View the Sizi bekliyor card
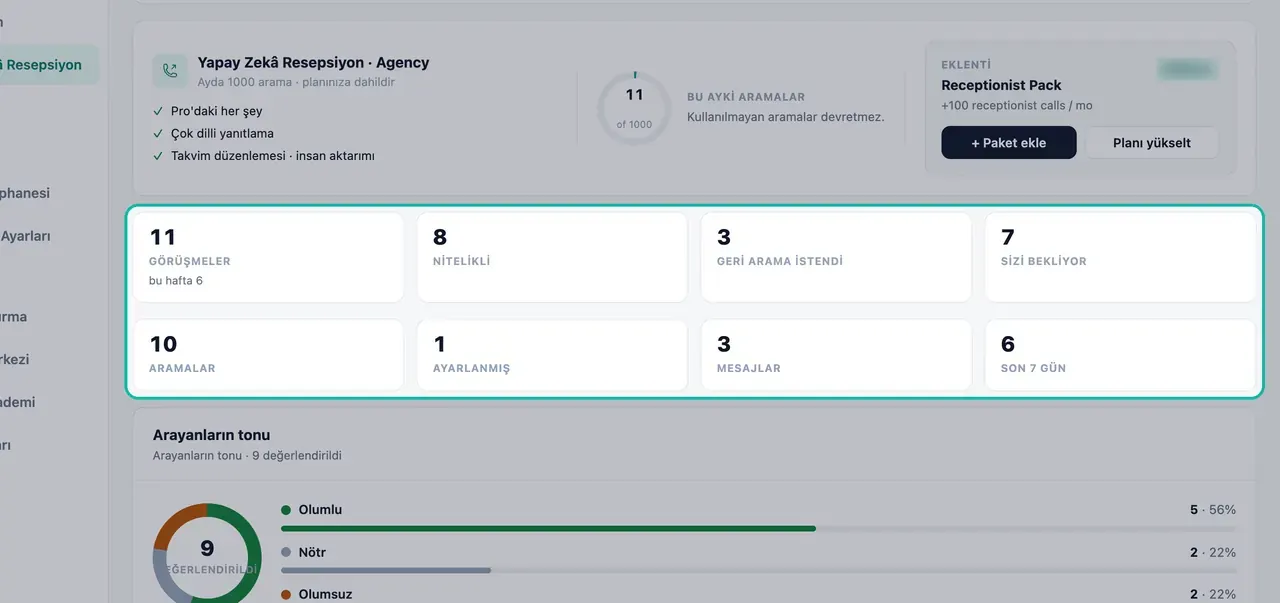 pyautogui.click(x=1120, y=257)
